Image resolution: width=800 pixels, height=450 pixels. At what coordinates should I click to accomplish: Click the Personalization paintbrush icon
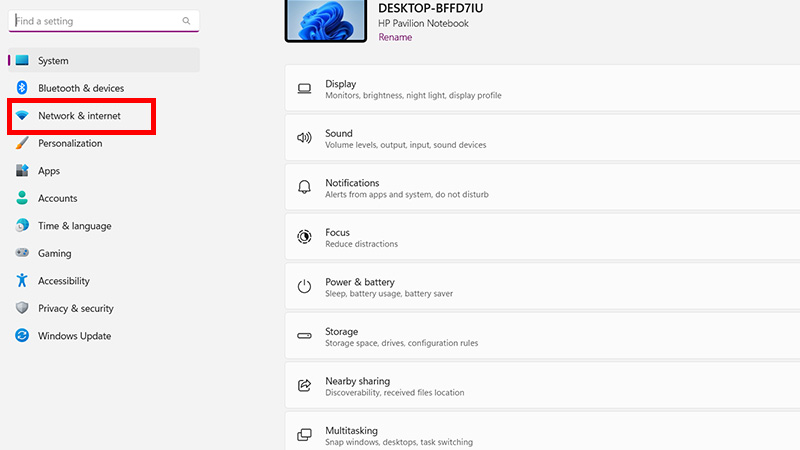pos(22,143)
